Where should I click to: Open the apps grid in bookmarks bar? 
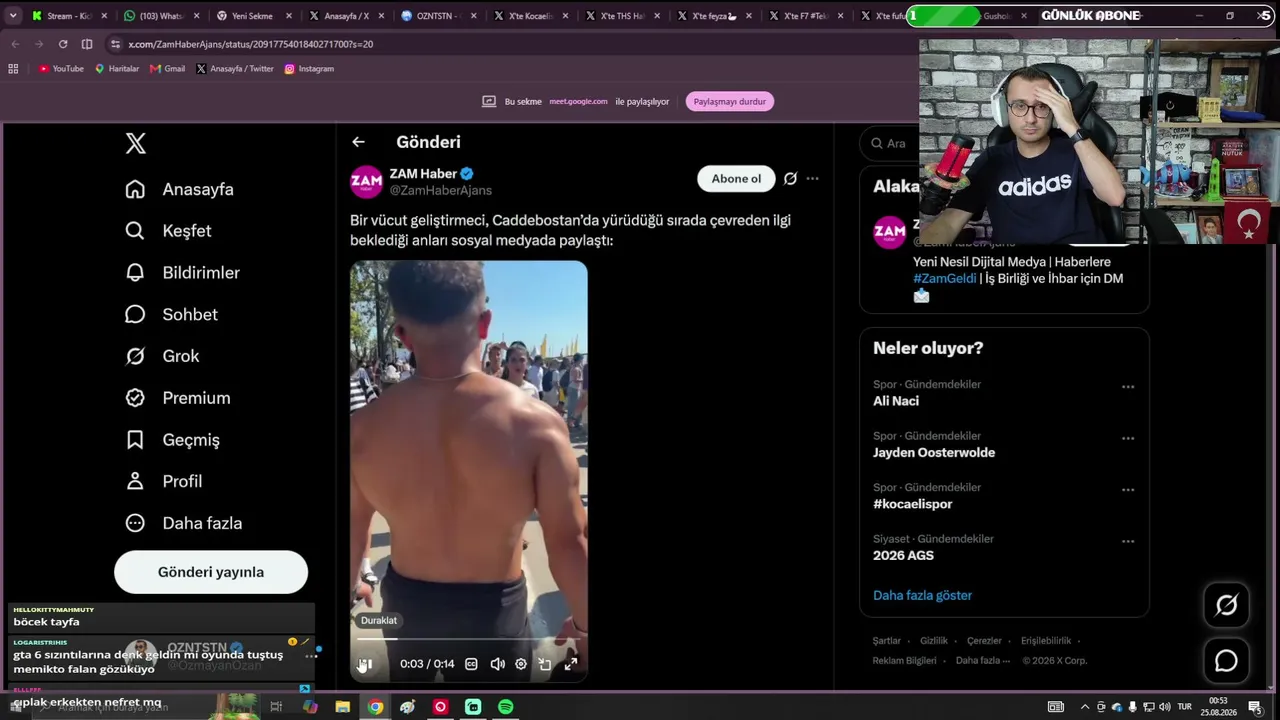pyautogui.click(x=13, y=69)
